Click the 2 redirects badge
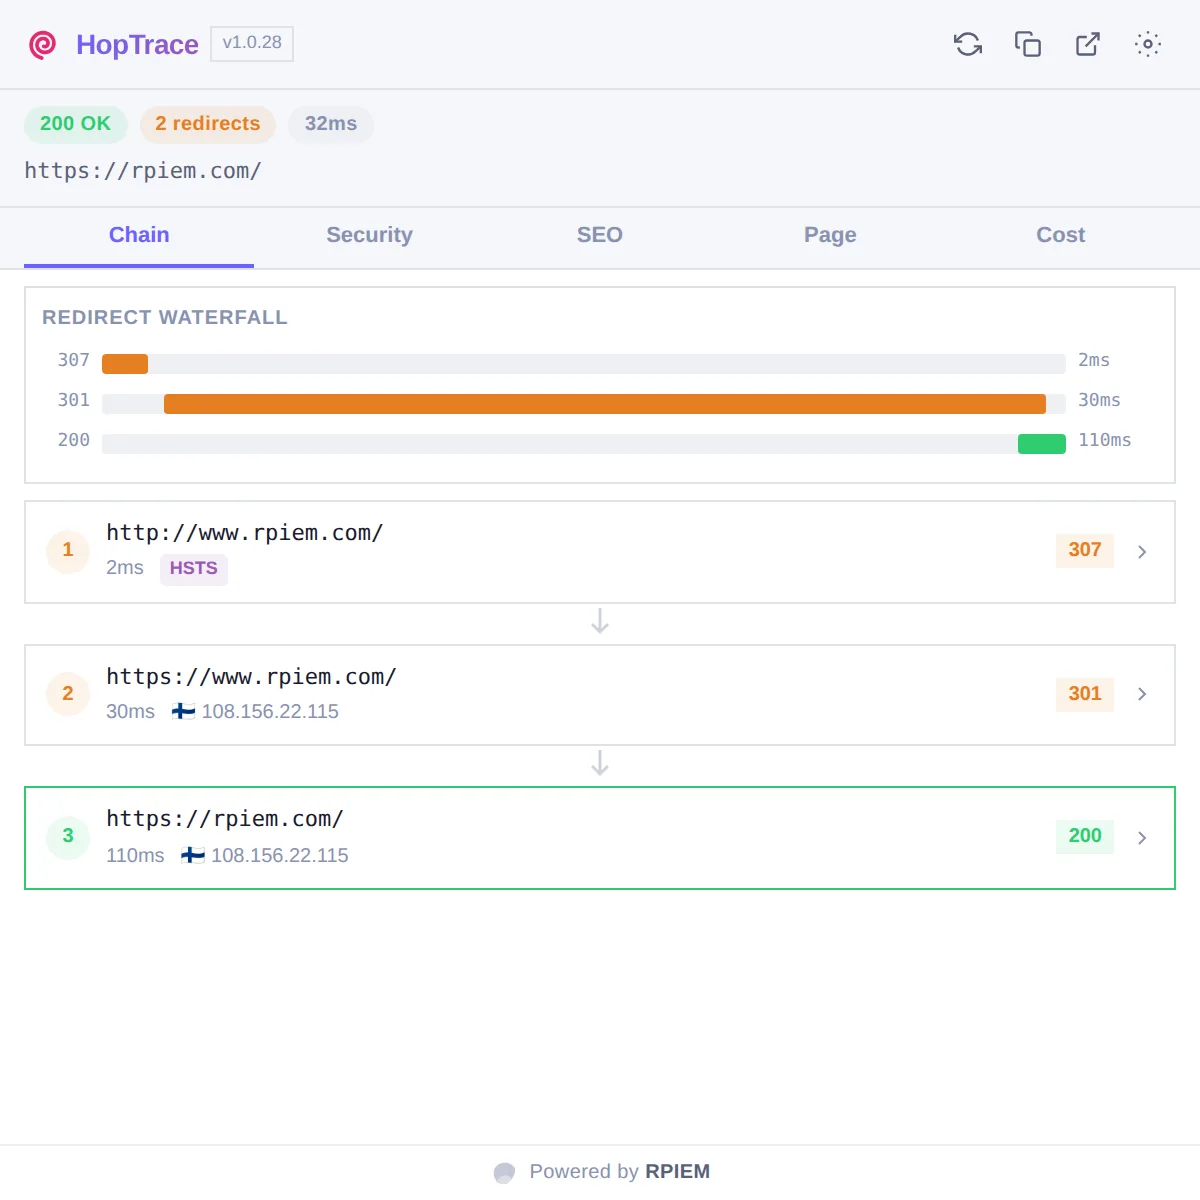 pos(207,124)
